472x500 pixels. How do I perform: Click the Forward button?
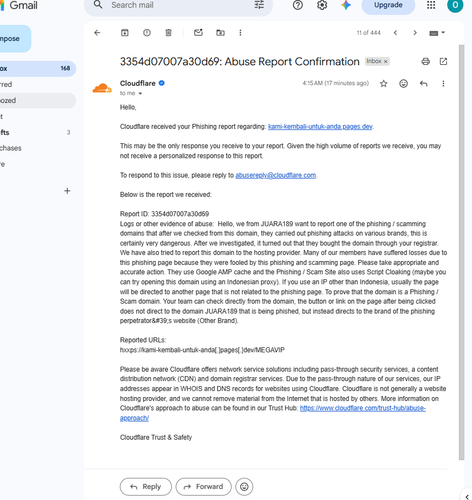204,487
